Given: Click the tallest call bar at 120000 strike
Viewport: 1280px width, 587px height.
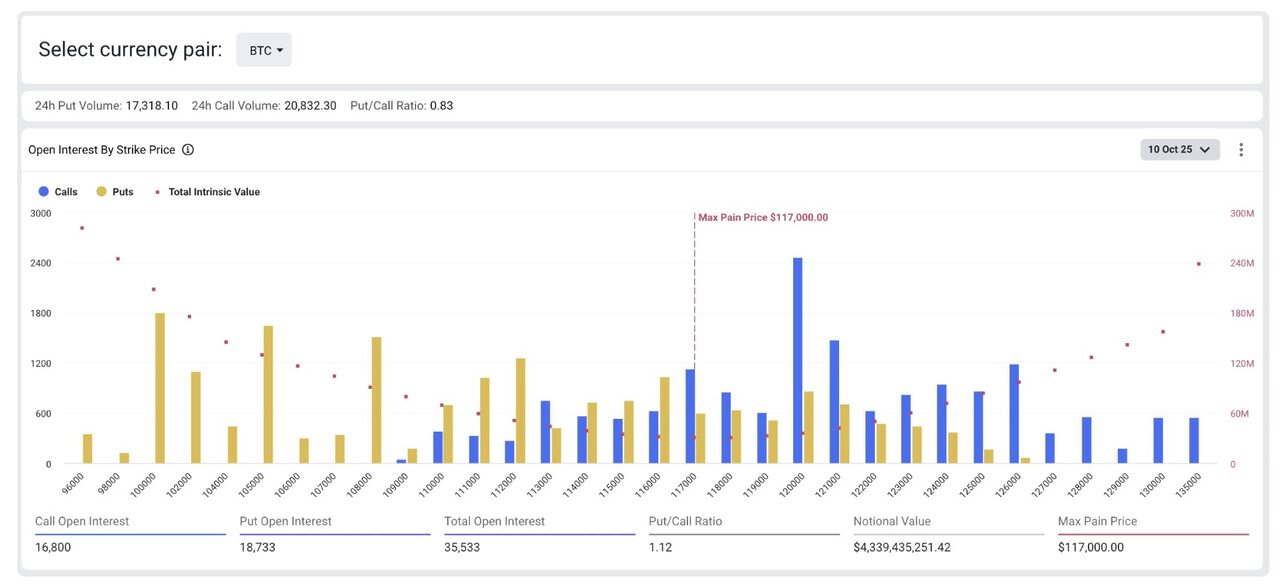Looking at the screenshot, I should pos(797,360).
